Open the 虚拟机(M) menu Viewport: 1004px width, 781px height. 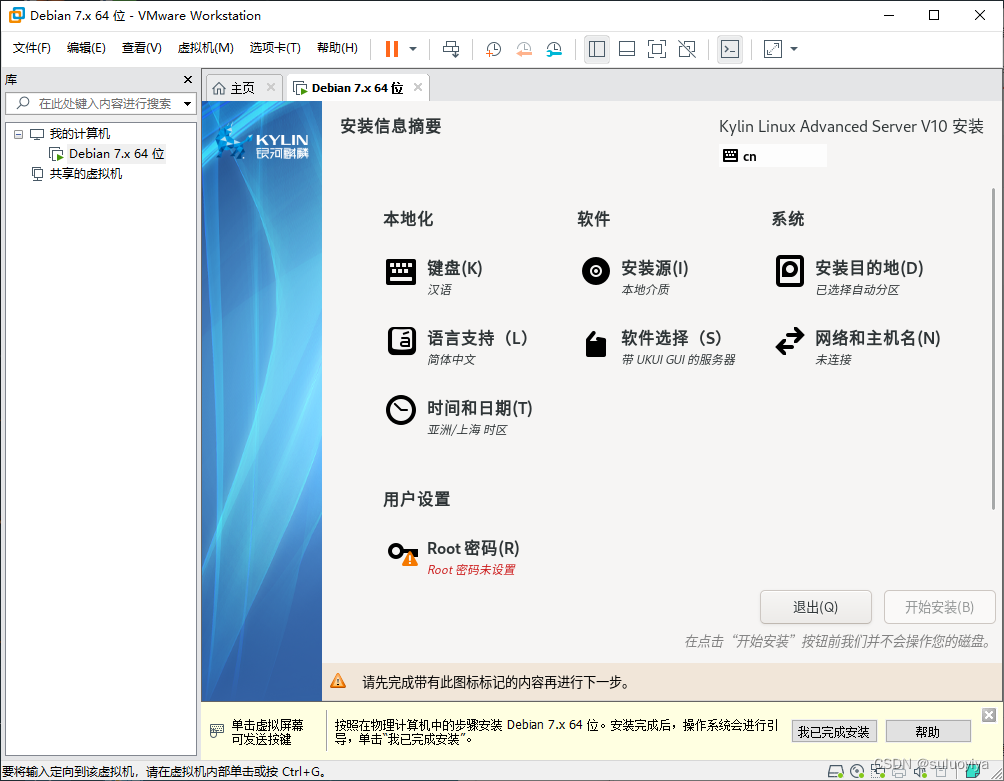(205, 46)
